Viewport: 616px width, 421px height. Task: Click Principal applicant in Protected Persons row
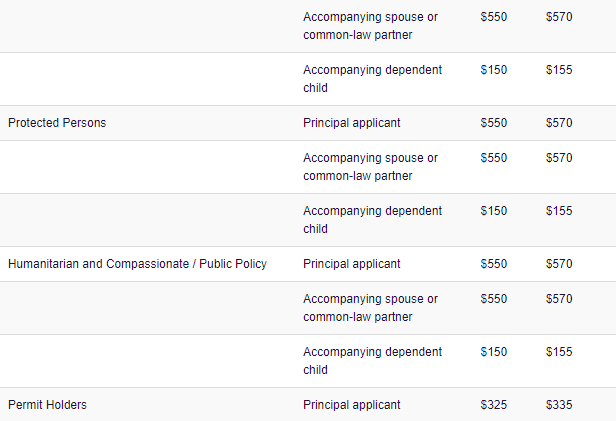click(352, 123)
